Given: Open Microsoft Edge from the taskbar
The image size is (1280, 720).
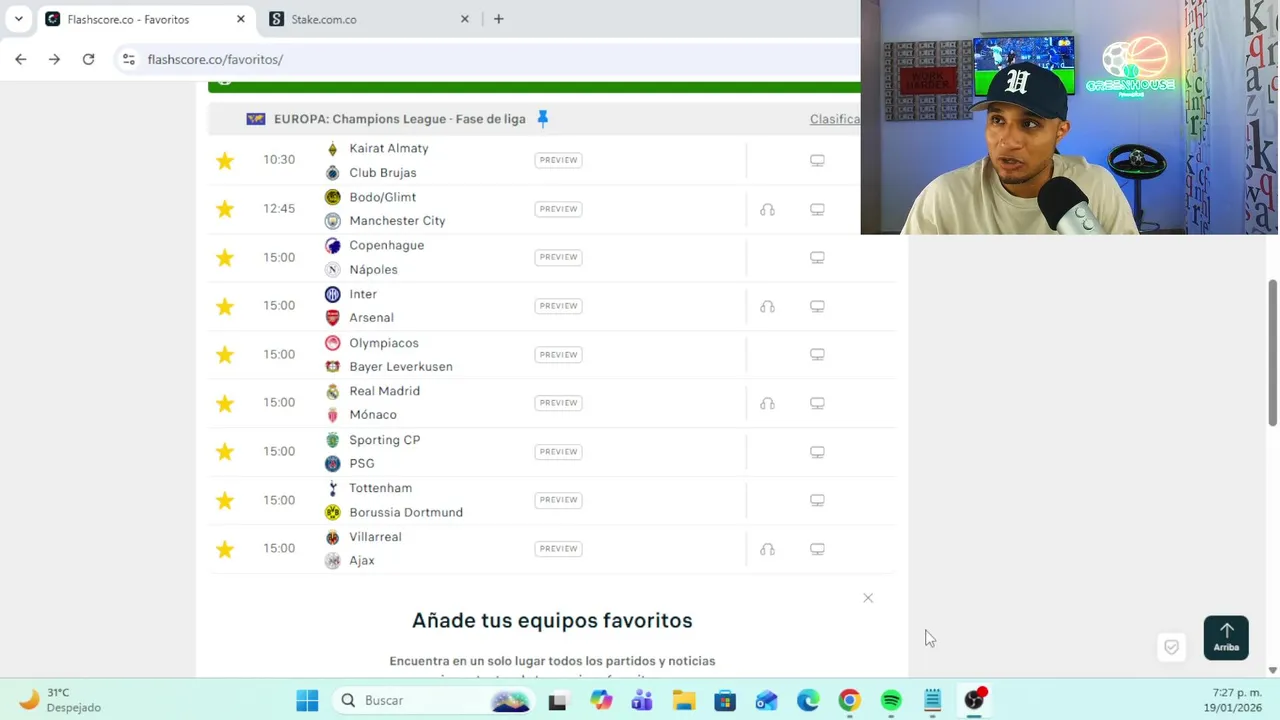Looking at the screenshot, I should 808,700.
